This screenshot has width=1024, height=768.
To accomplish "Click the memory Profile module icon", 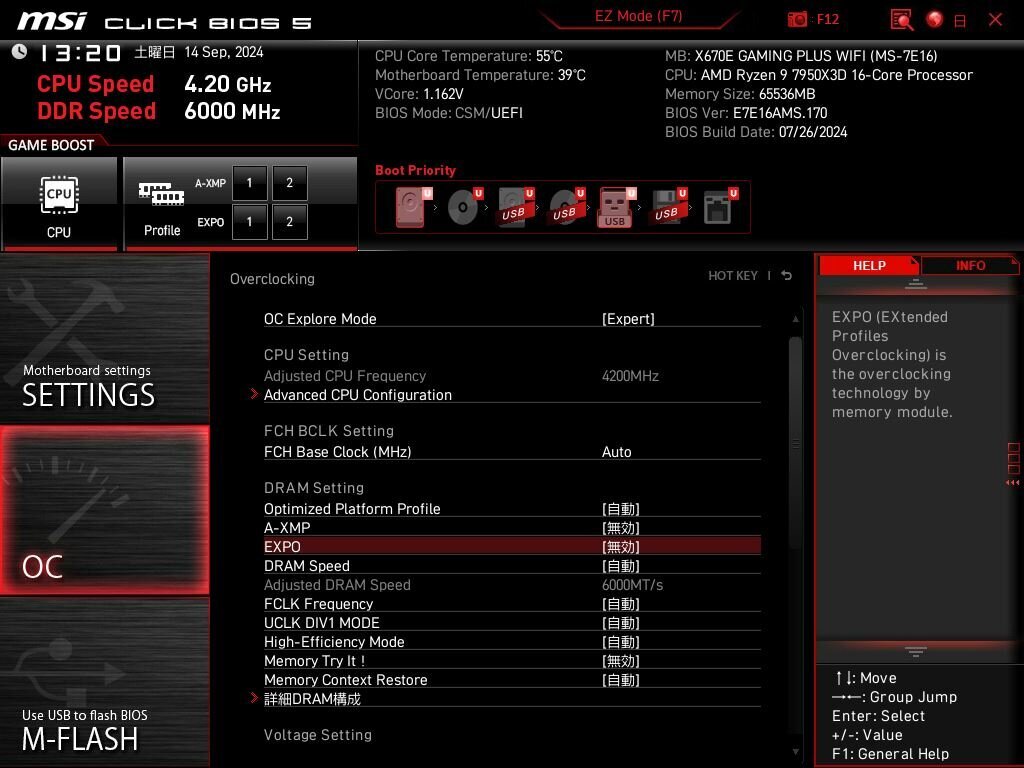I will [161, 194].
